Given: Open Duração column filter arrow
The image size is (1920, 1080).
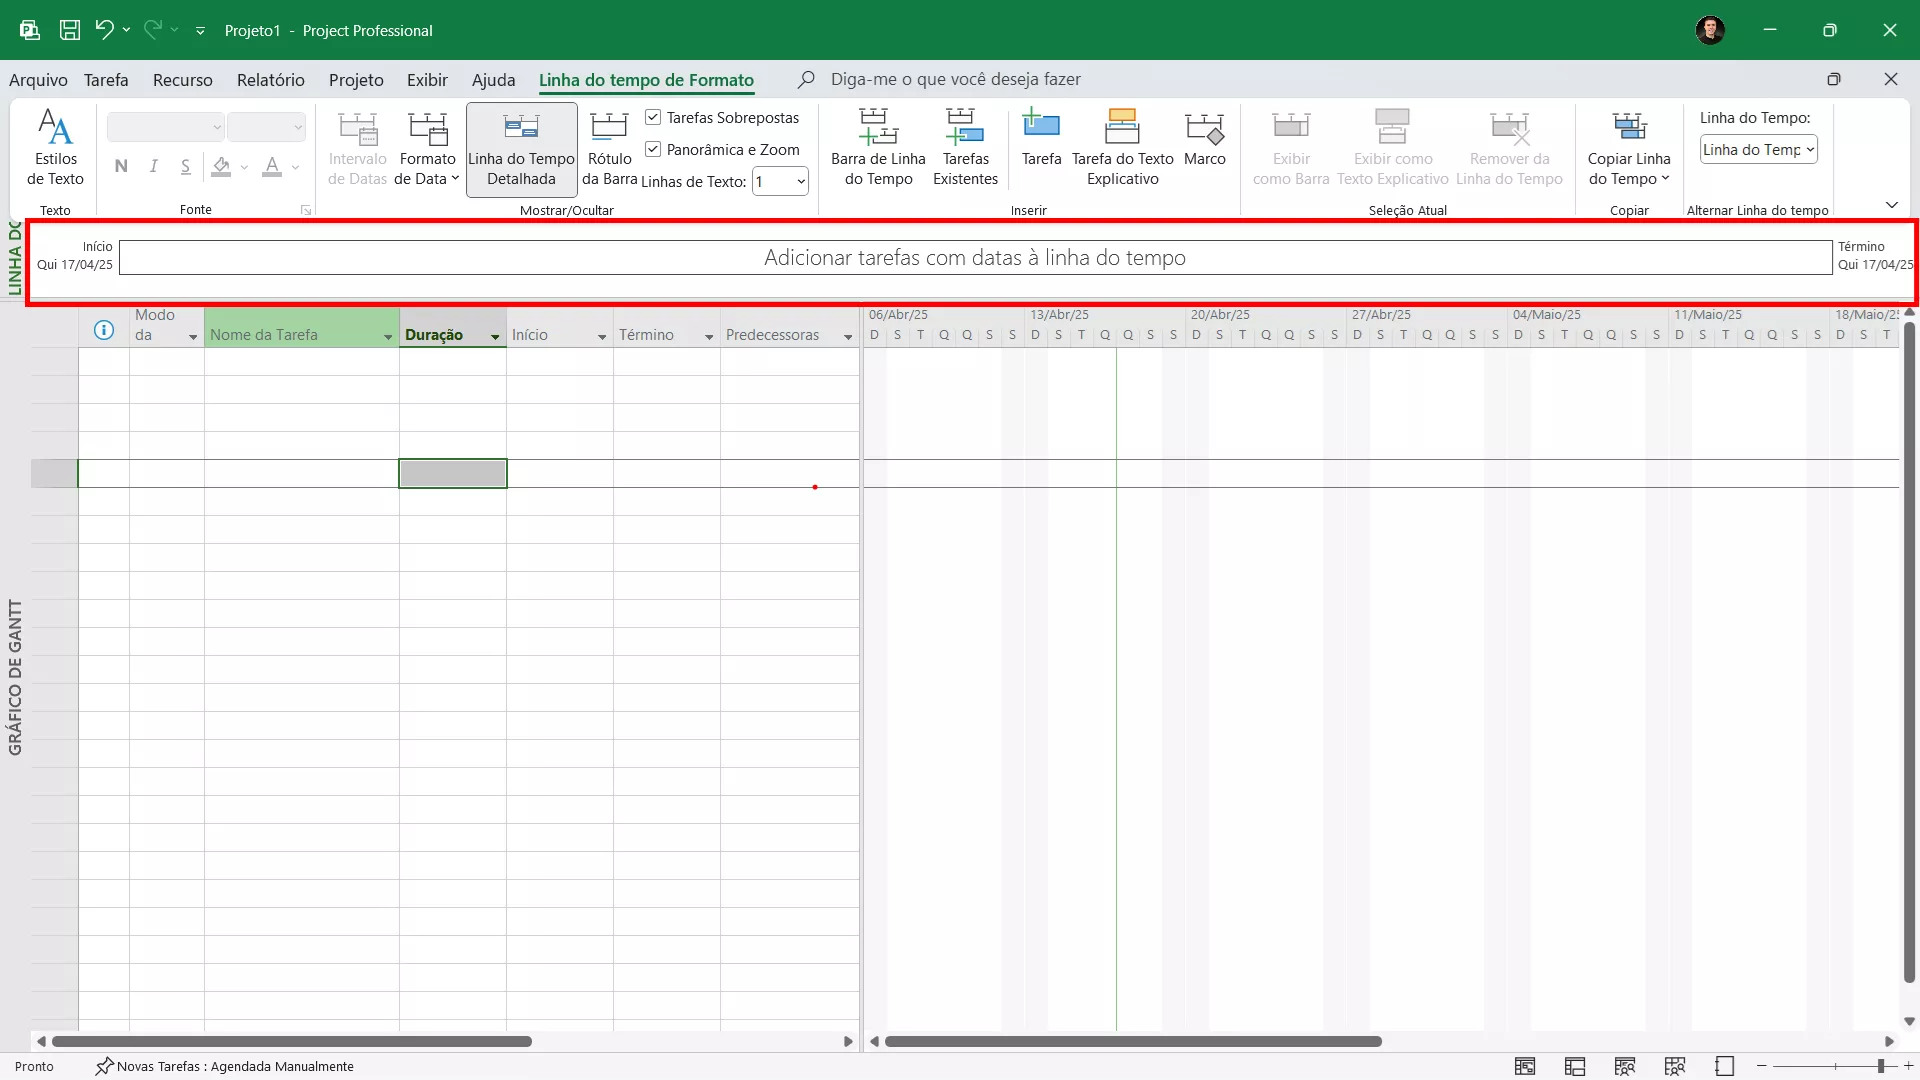Looking at the screenshot, I should coord(495,337).
